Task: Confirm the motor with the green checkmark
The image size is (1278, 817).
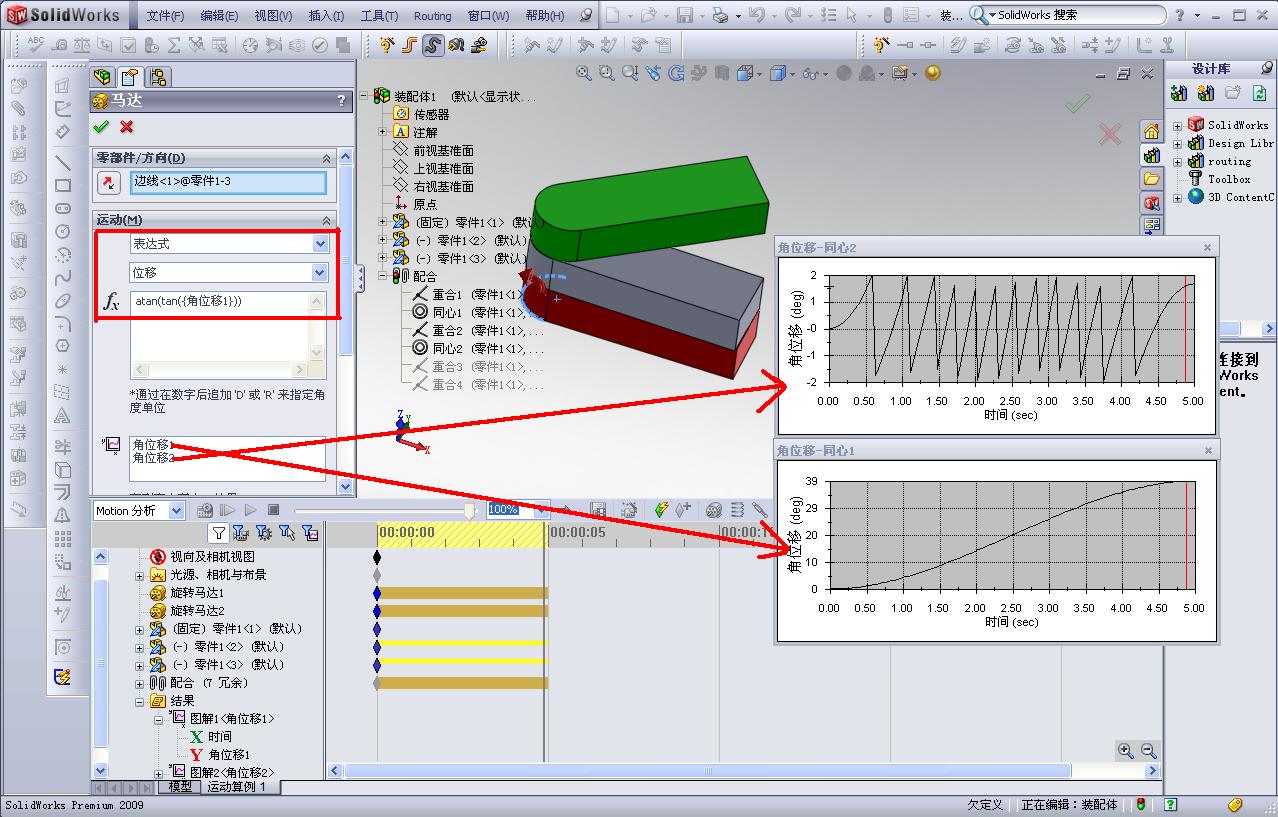Action: pyautogui.click(x=100, y=127)
